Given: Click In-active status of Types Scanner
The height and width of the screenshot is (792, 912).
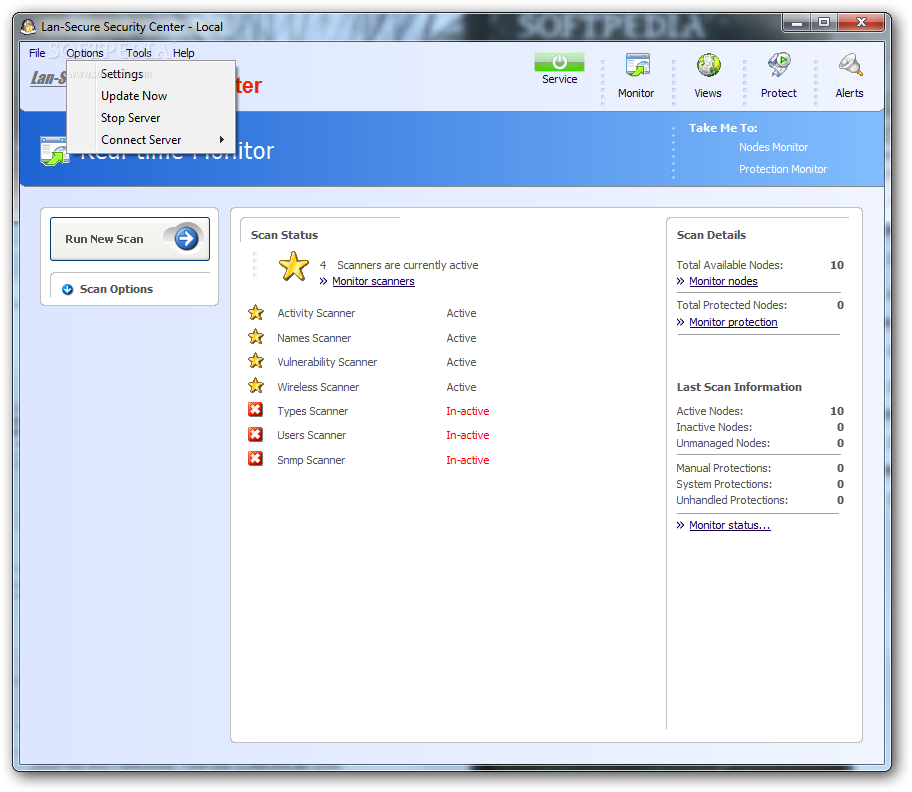Looking at the screenshot, I should point(468,411).
